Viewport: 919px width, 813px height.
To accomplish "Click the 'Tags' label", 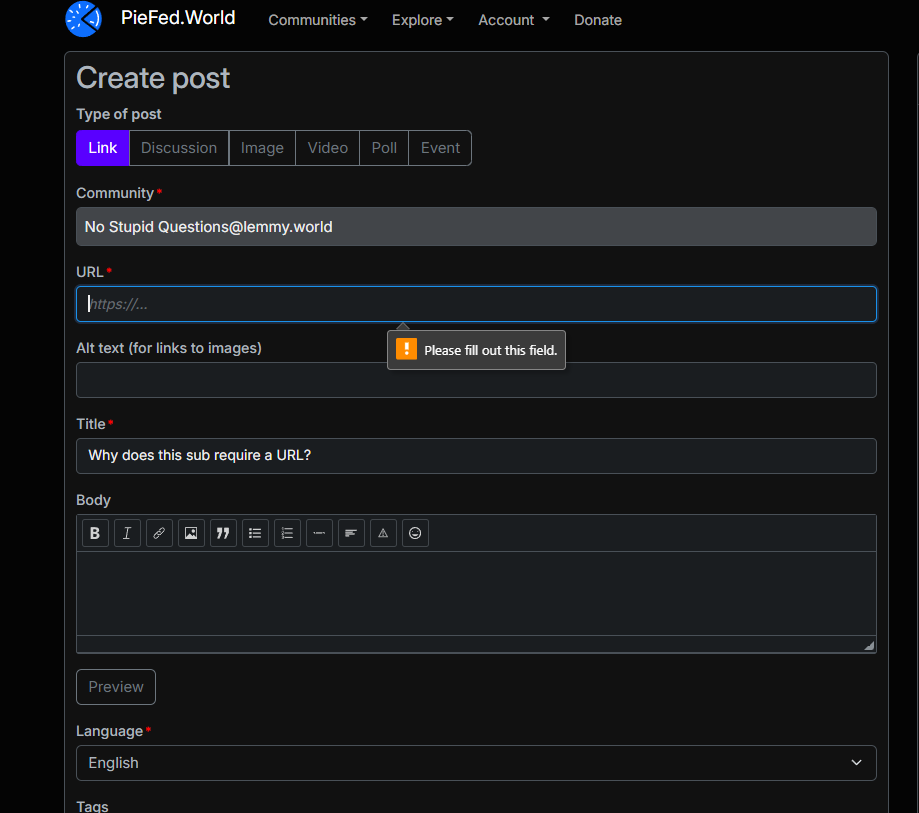I will click(92, 806).
